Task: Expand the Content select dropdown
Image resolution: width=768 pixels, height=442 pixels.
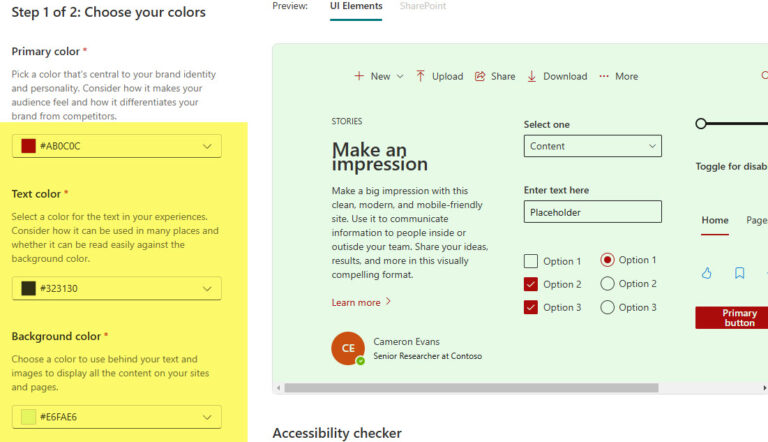Action: click(x=593, y=146)
